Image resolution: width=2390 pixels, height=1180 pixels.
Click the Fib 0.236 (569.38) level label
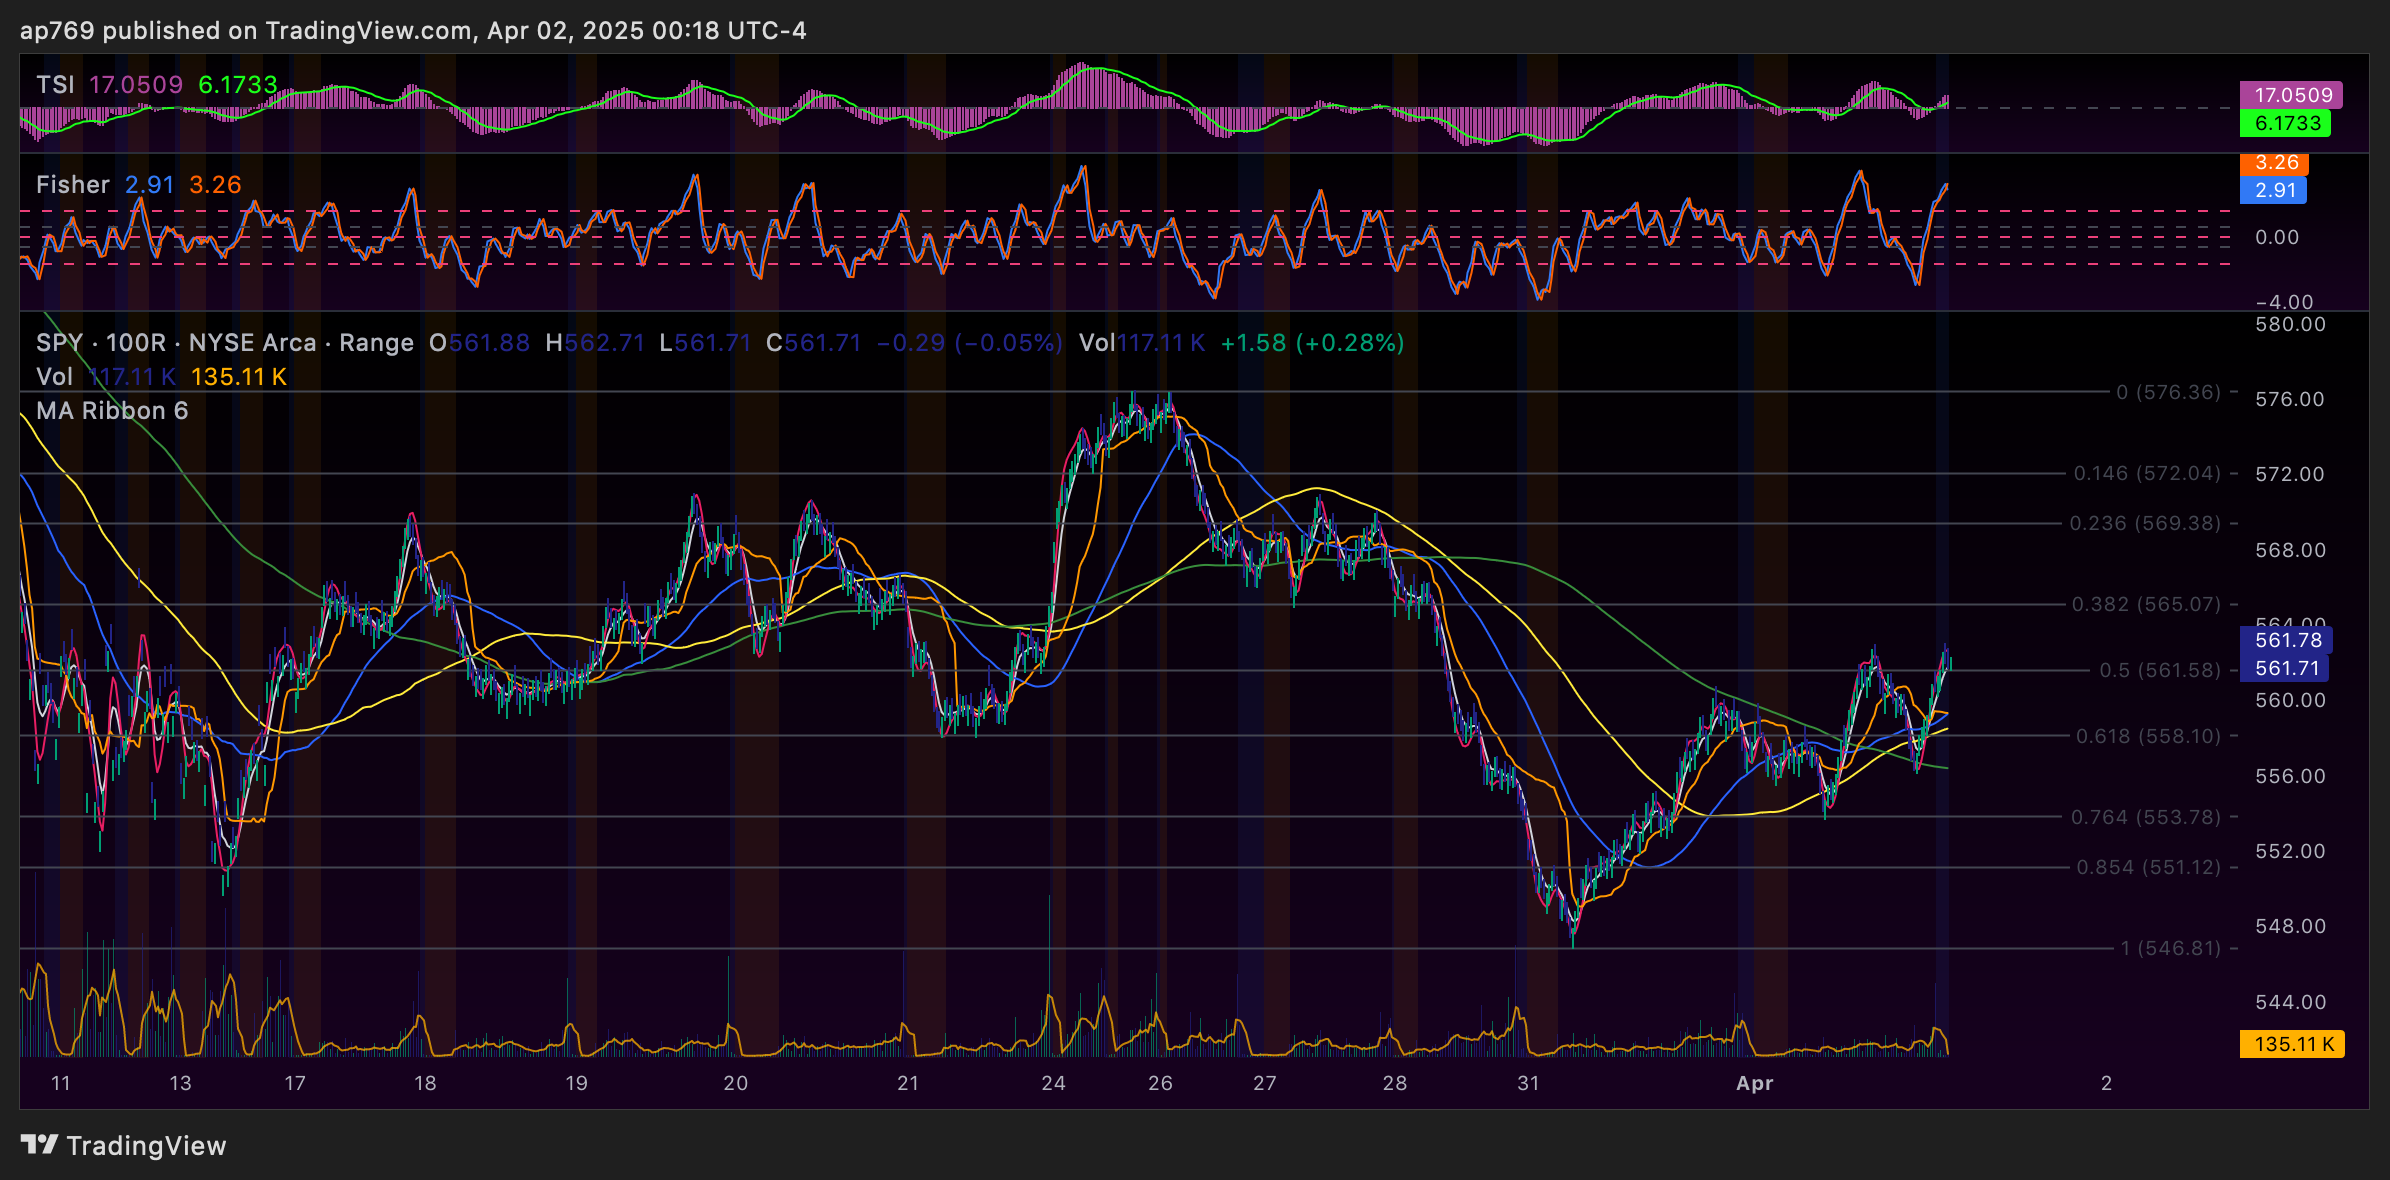[x=2145, y=523]
